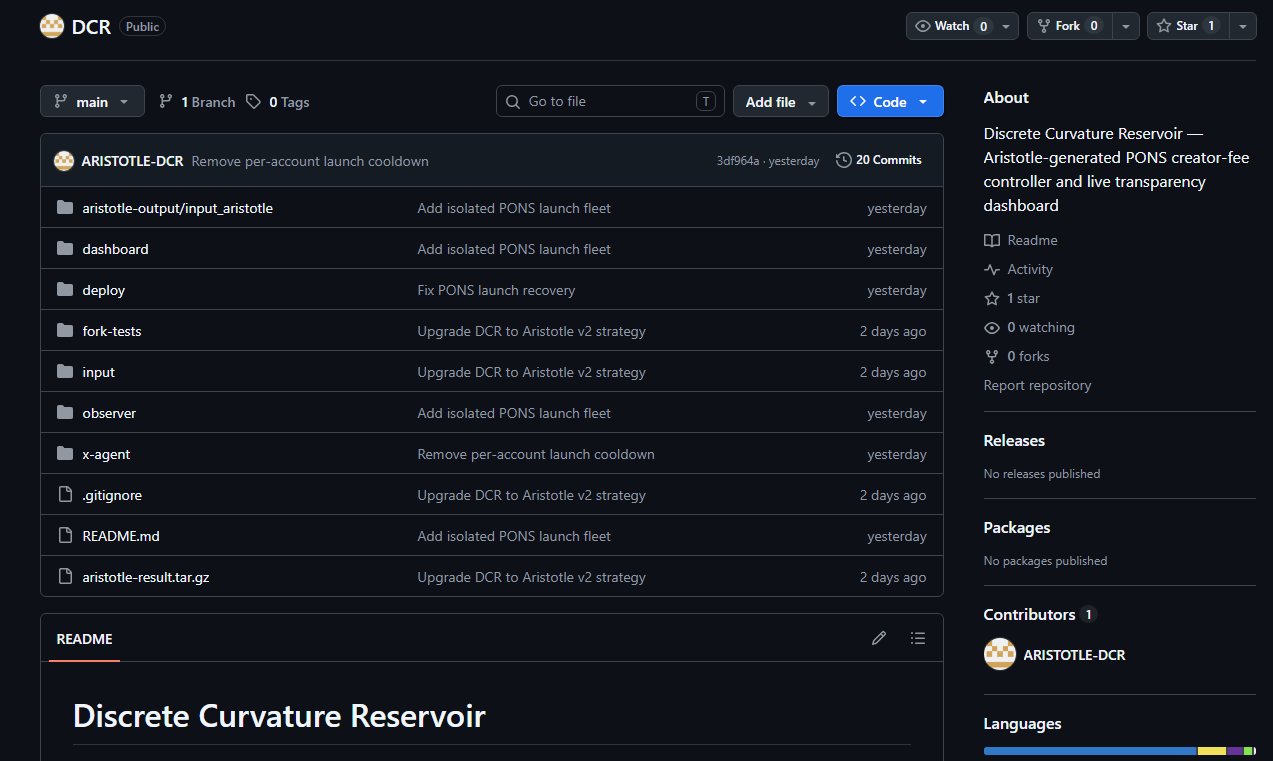Click folder icon next to fork-tests
The height and width of the screenshot is (761, 1273).
(x=65, y=331)
